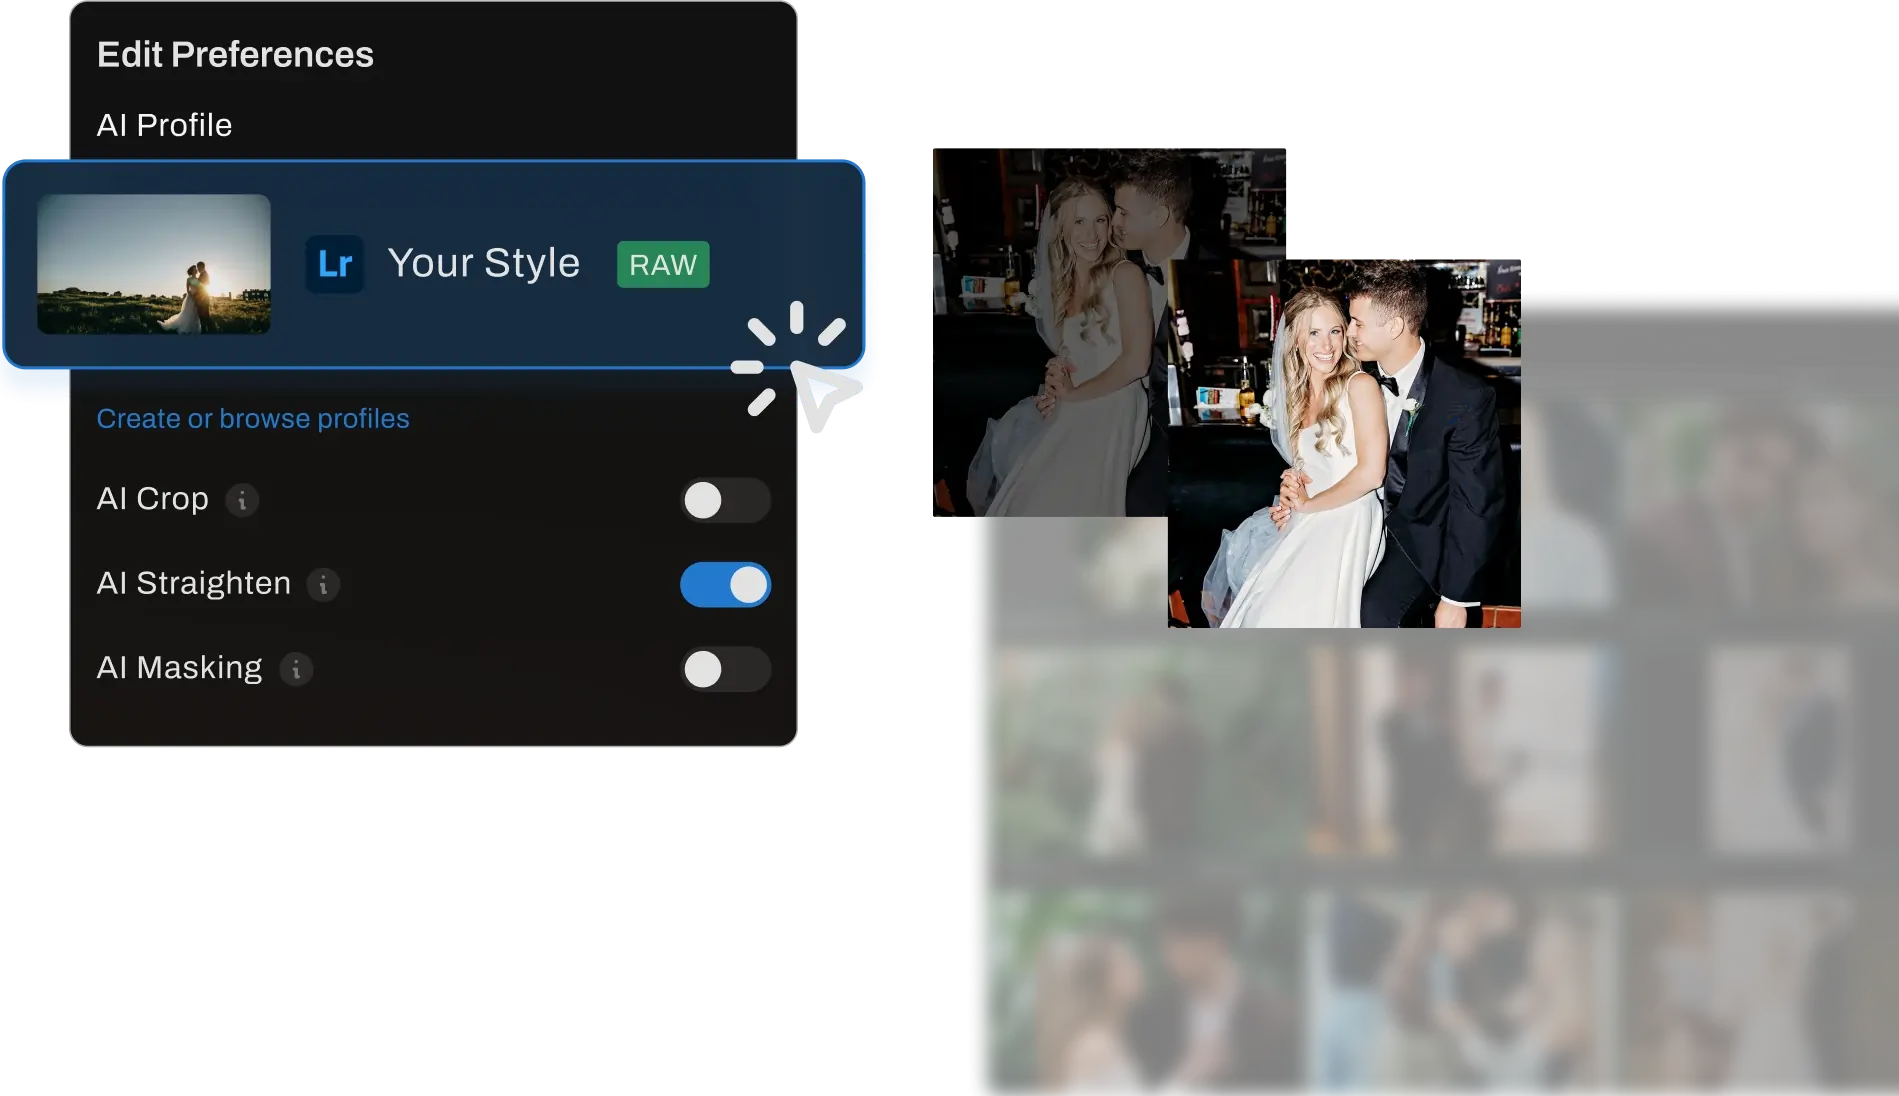
Task: Click the Edit Preferences heading
Action: point(235,55)
